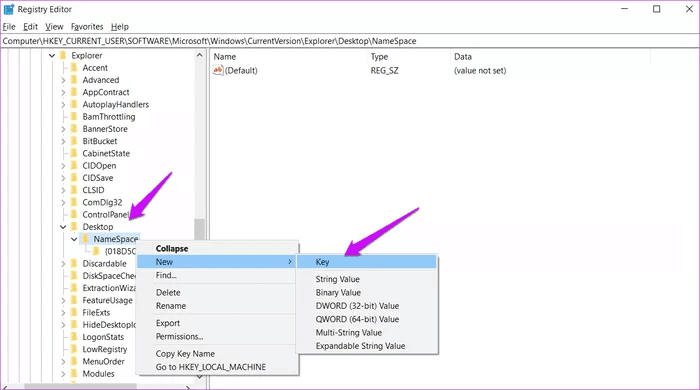Click the tree vertical scrollbar thumb
Screen dimensions: 700x390
tap(200, 229)
